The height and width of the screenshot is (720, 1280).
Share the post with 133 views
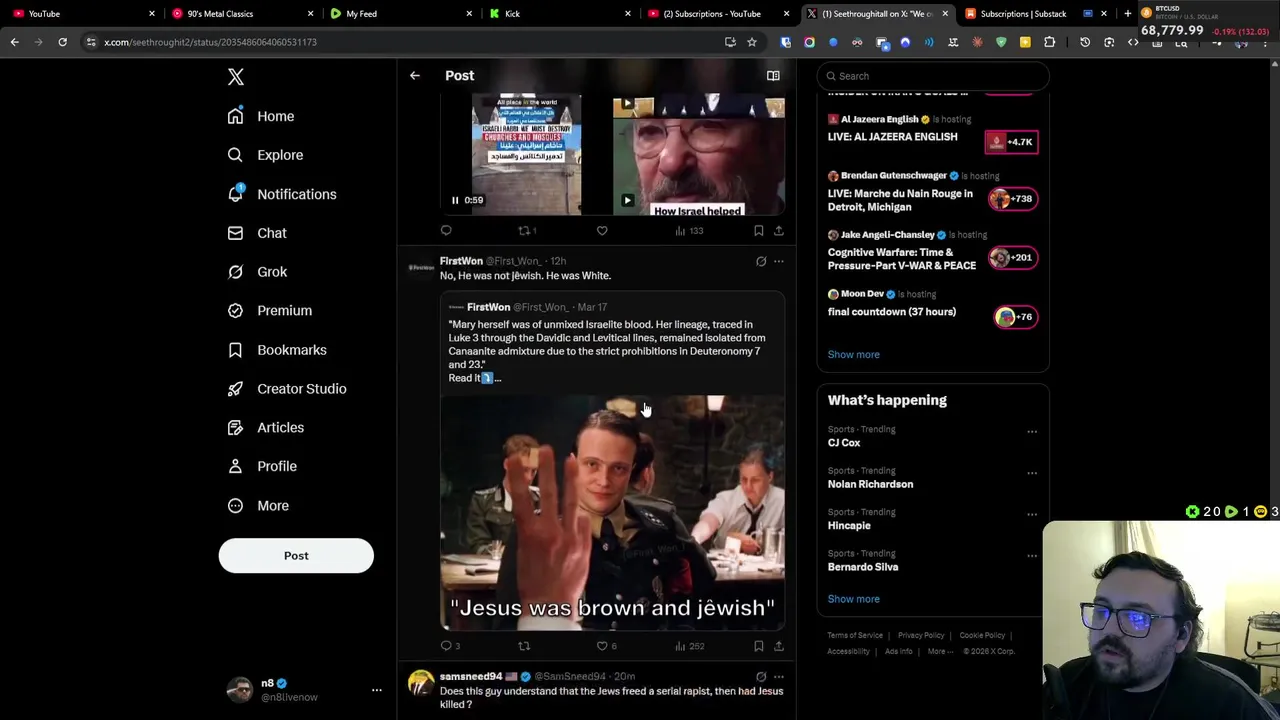pyautogui.click(x=779, y=231)
